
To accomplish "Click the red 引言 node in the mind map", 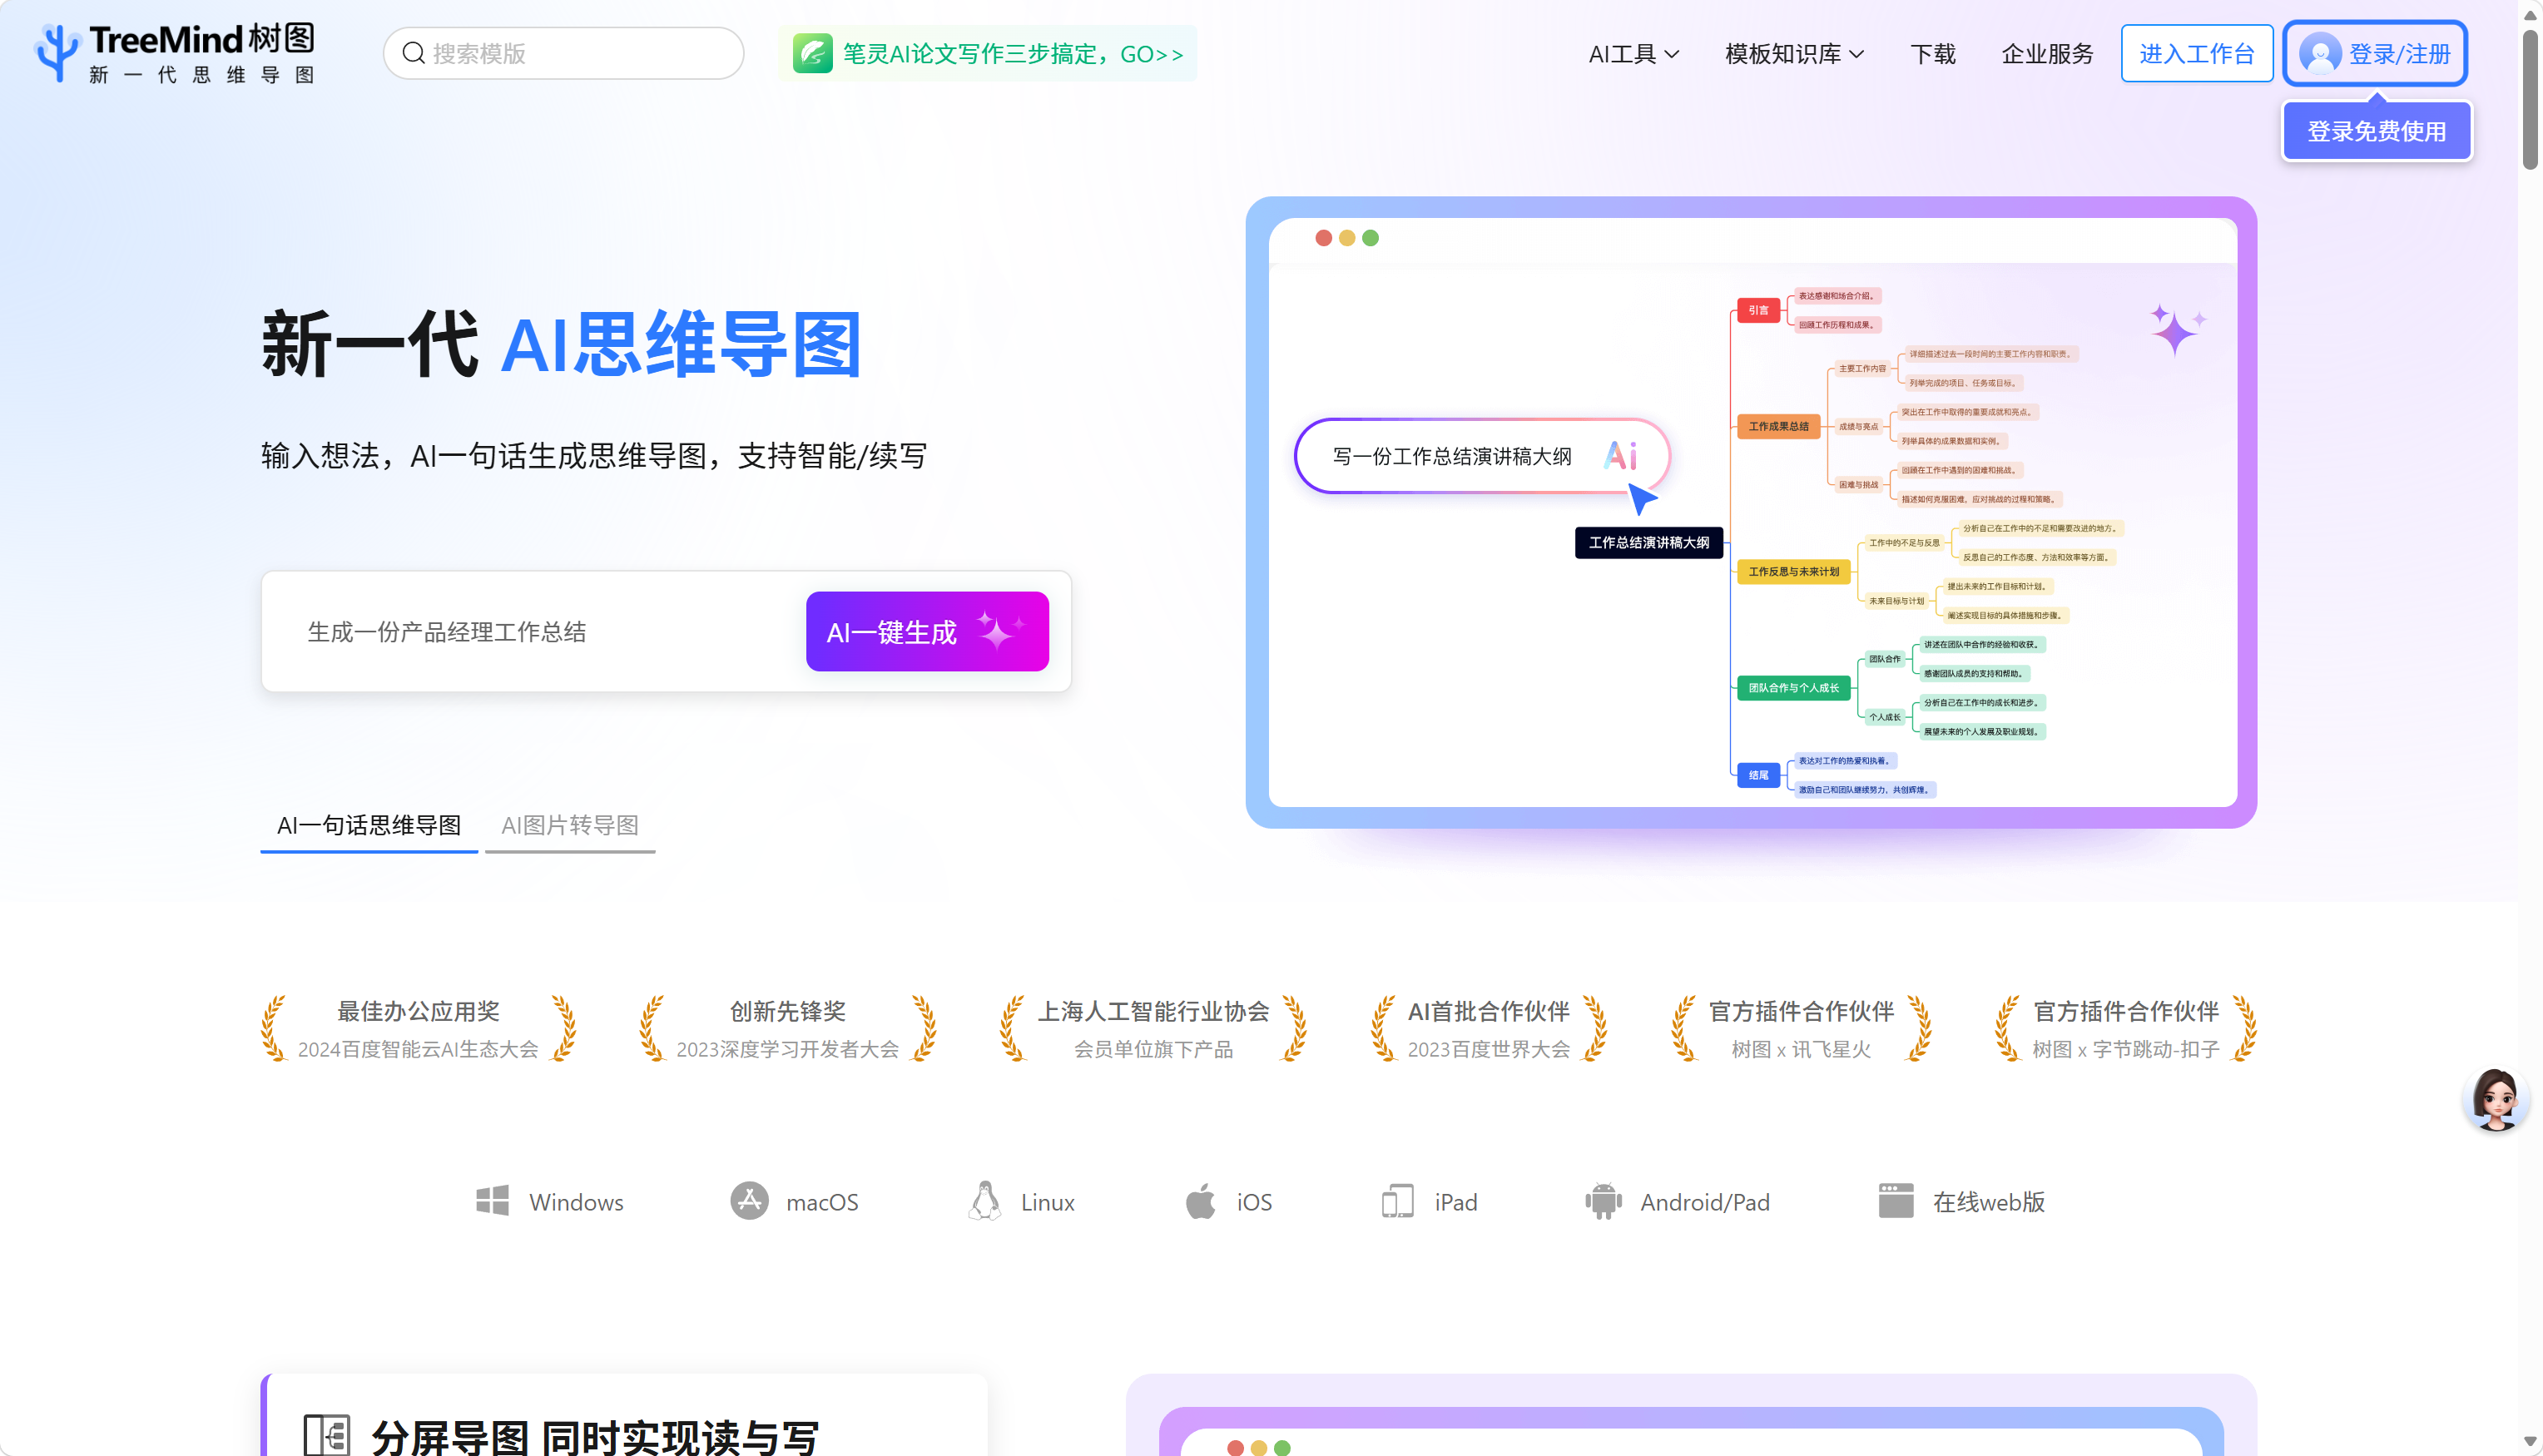I will point(1758,310).
